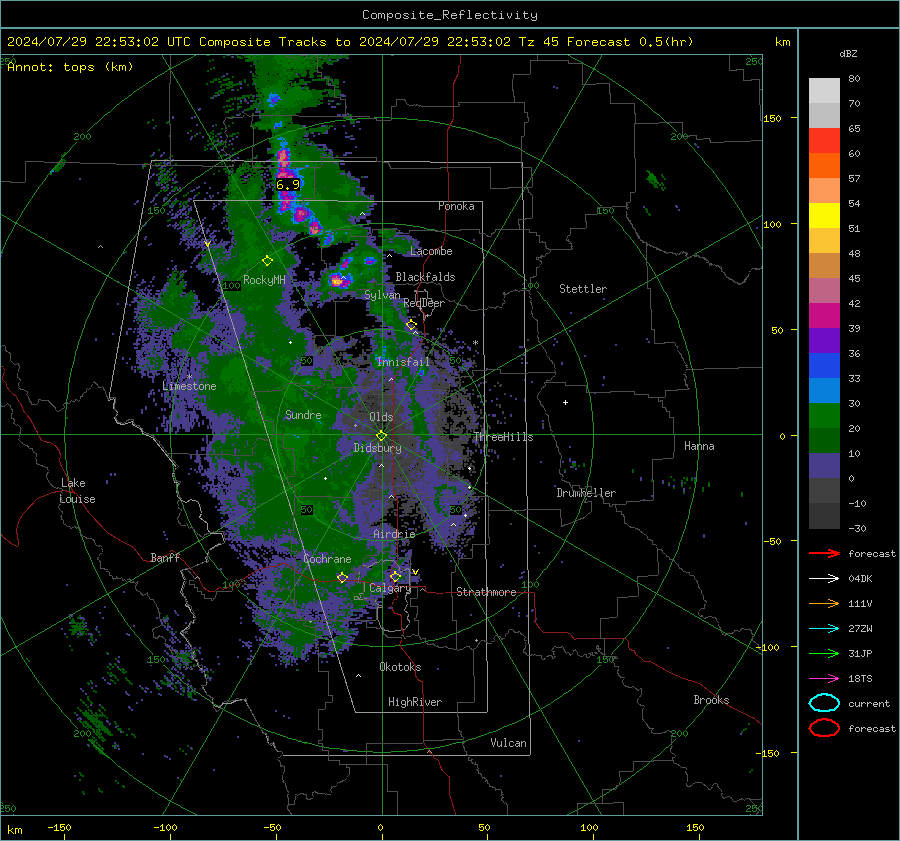Click the 'Annot: tops (km)' label
900x841 pixels.
(70, 67)
